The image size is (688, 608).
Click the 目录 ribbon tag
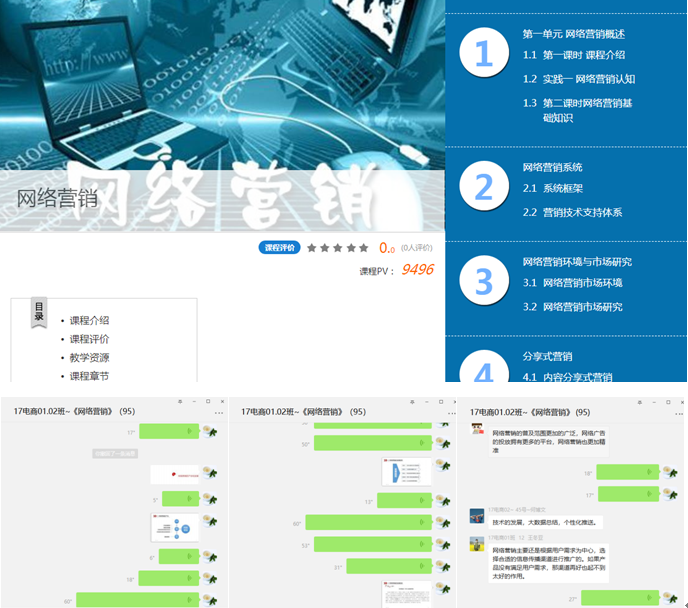(39, 312)
